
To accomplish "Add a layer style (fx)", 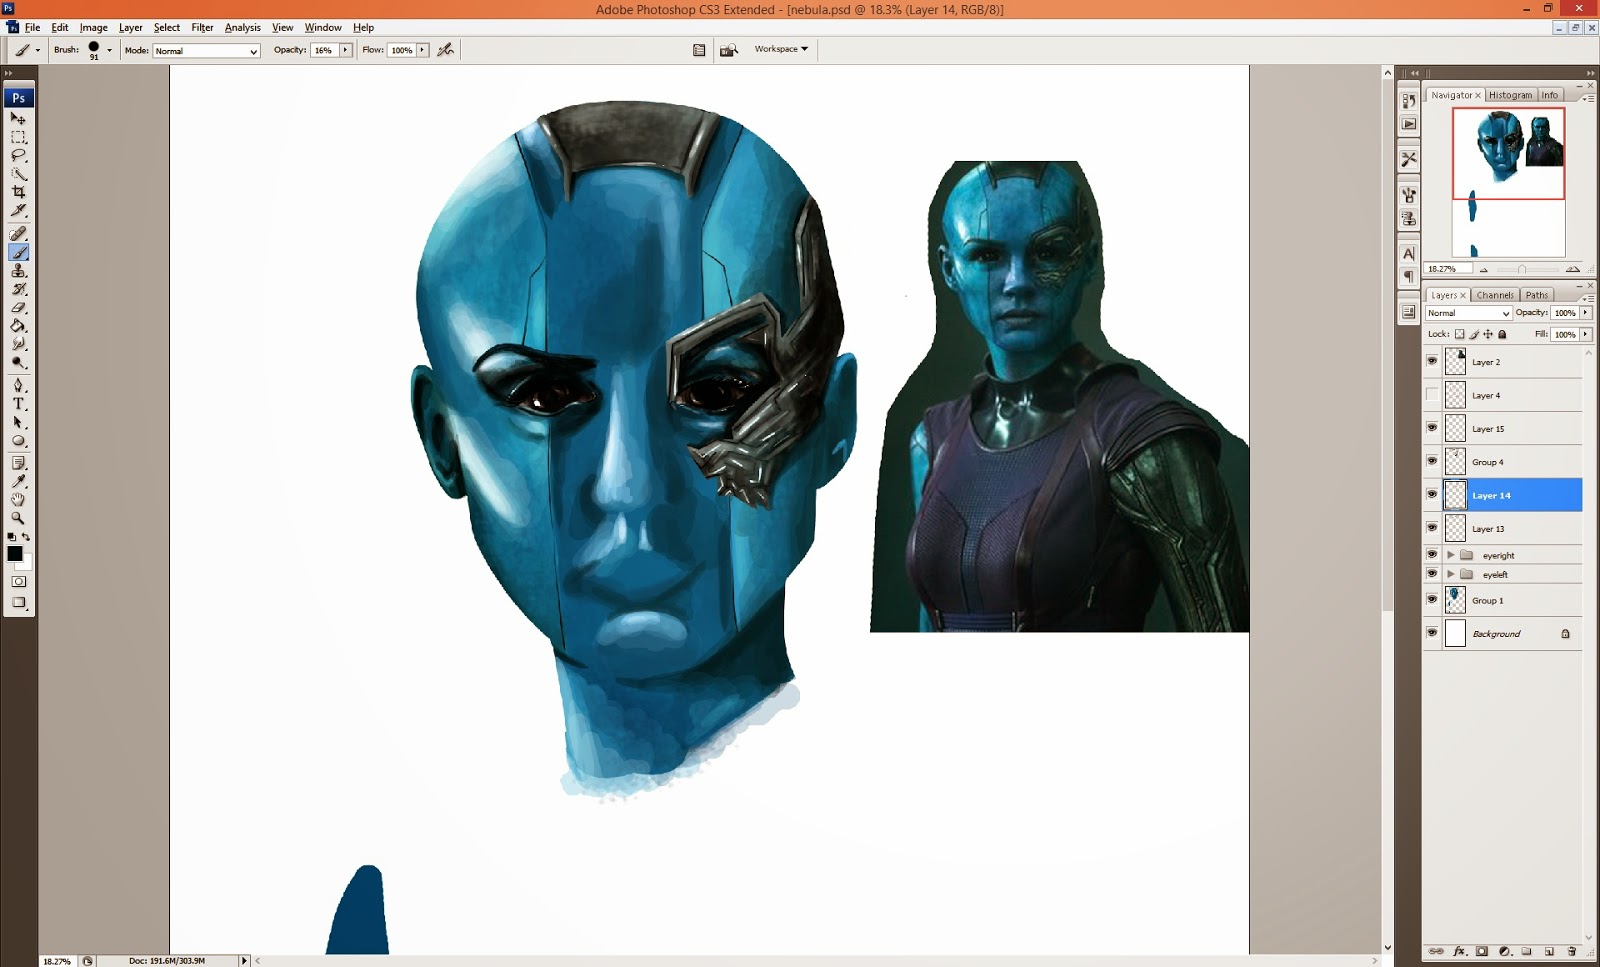I will (1459, 952).
